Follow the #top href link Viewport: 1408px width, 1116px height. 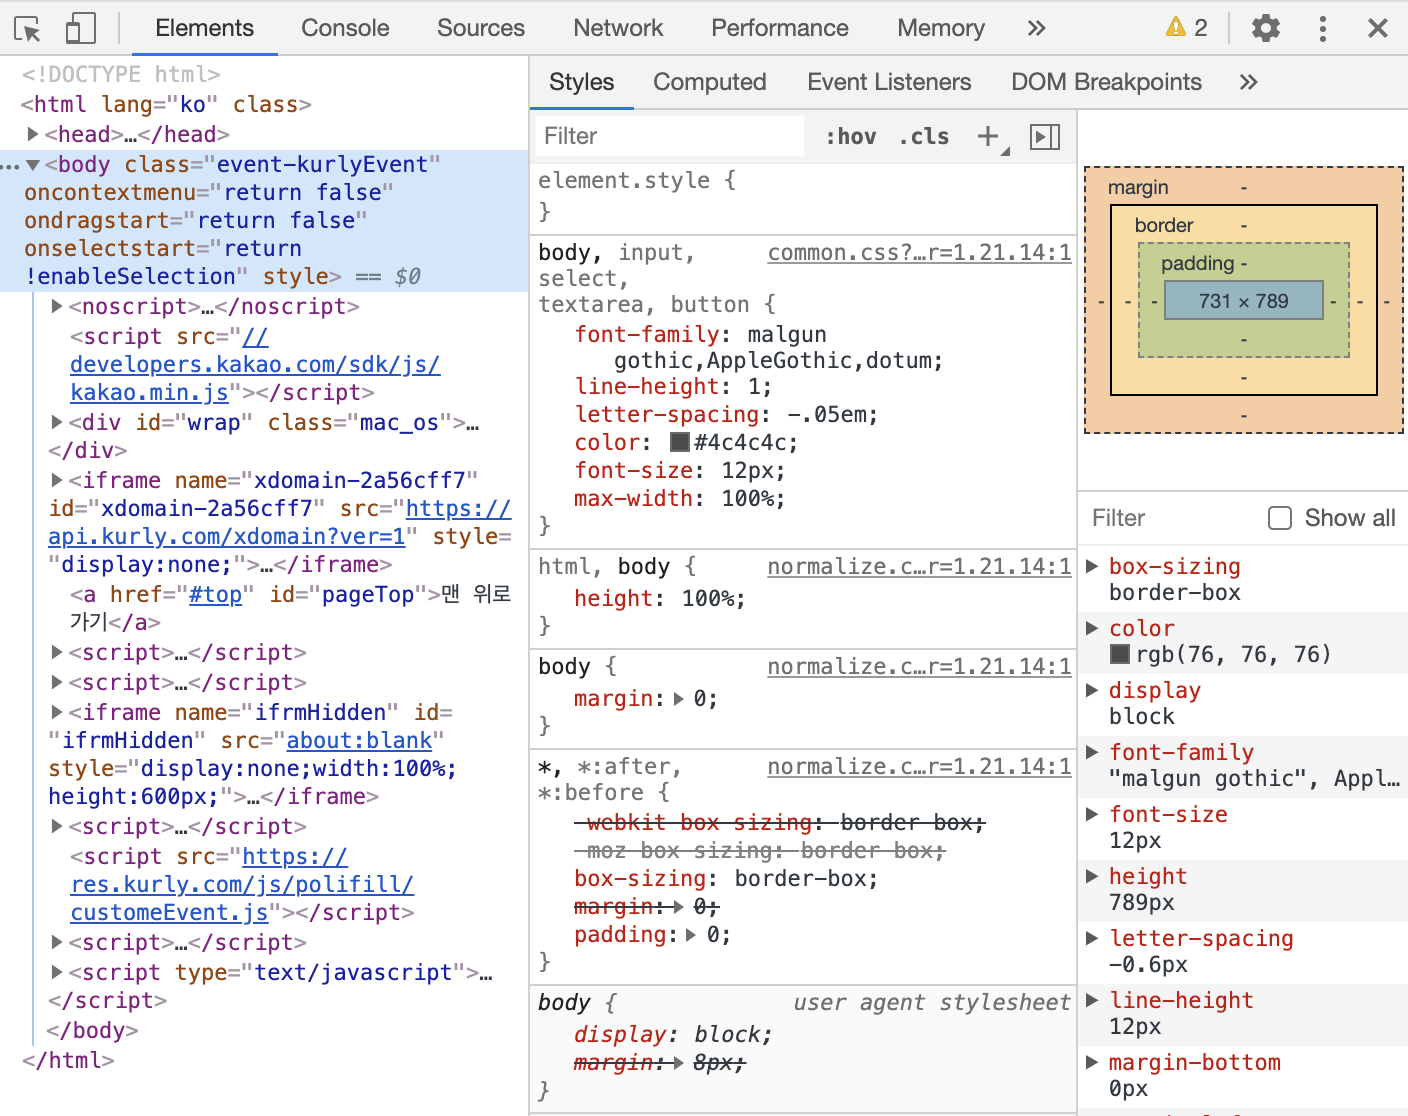click(x=216, y=595)
